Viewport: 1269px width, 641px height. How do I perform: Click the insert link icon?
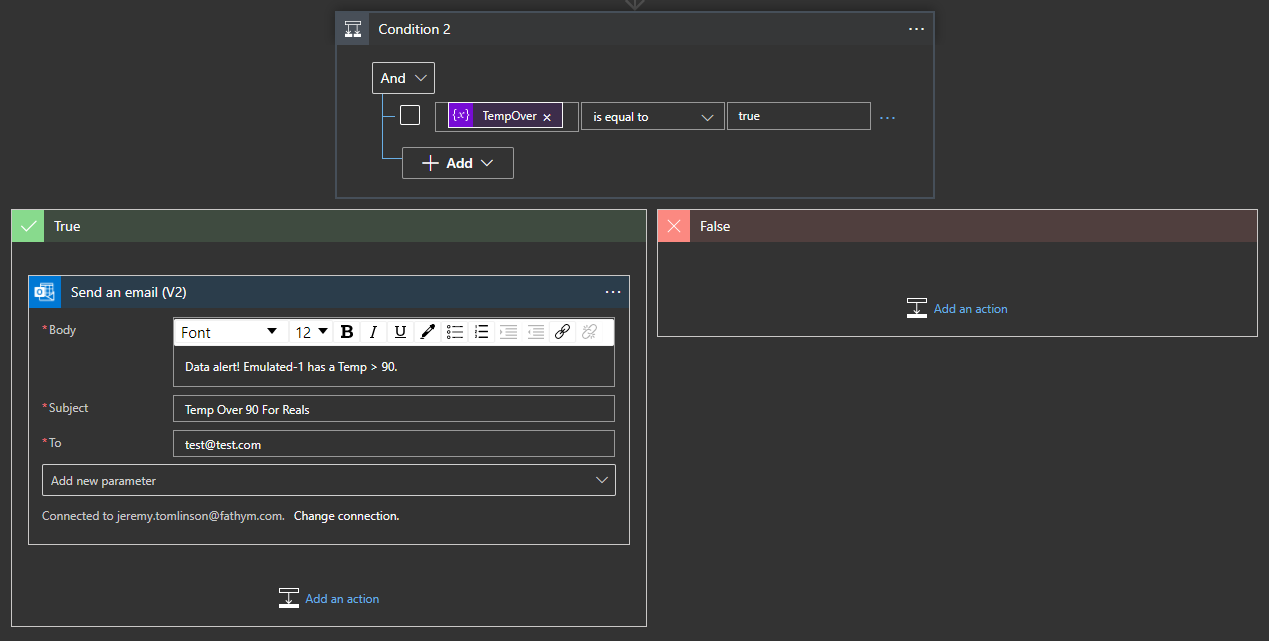(562, 332)
